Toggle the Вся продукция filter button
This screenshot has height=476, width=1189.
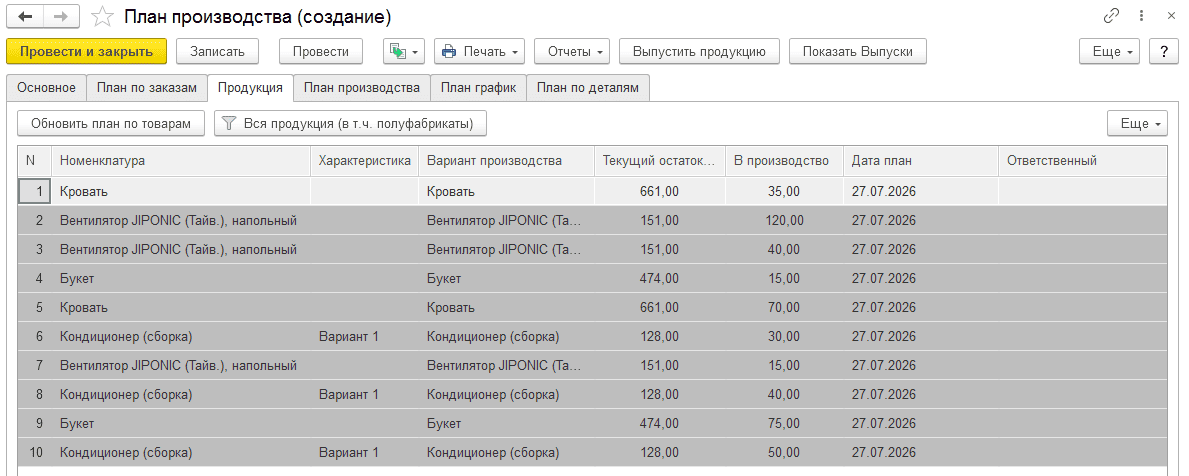pyautogui.click(x=350, y=124)
